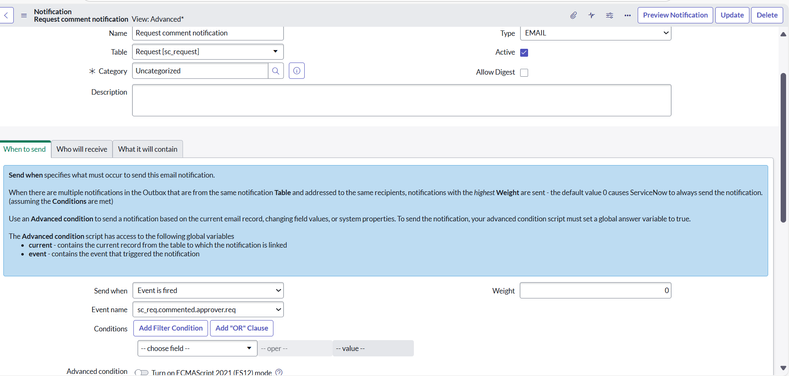Open the Type dropdown showing EMAIL

[595, 33]
